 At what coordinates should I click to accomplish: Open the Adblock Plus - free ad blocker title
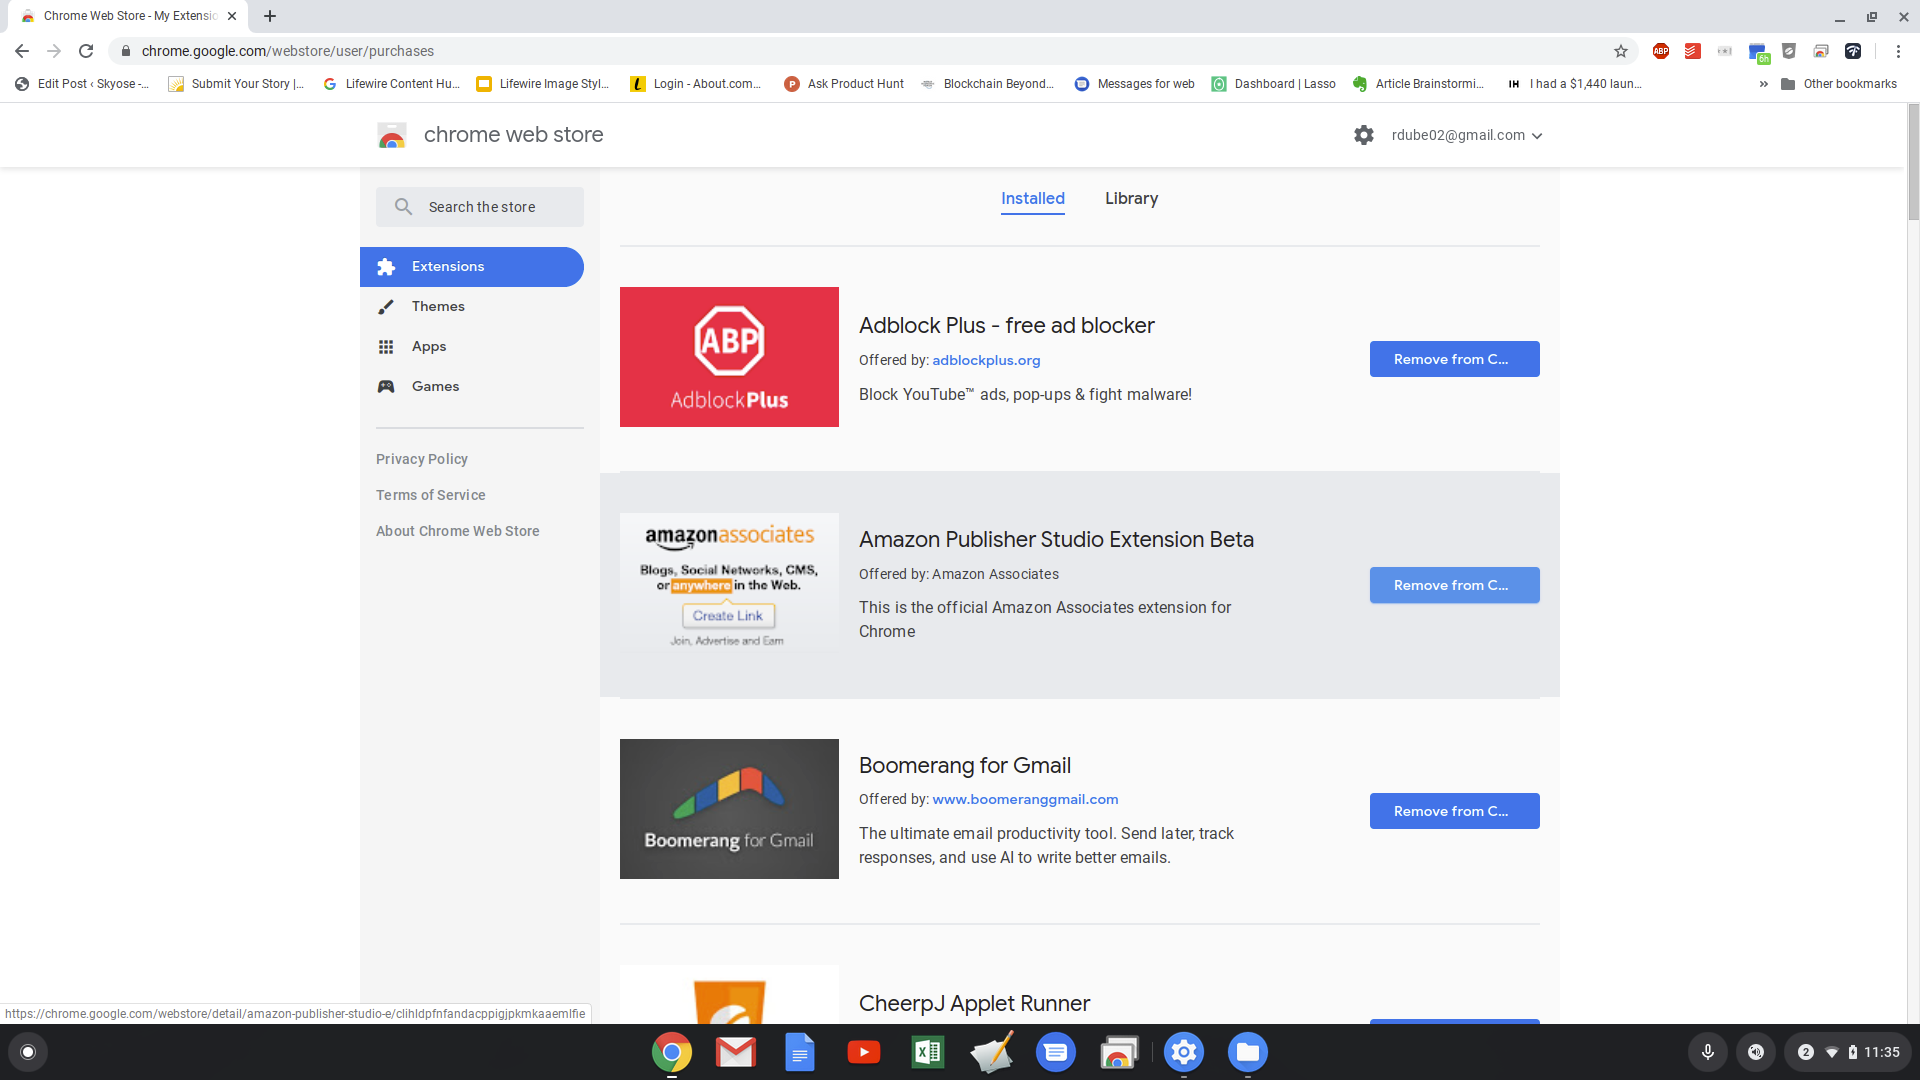(1006, 326)
